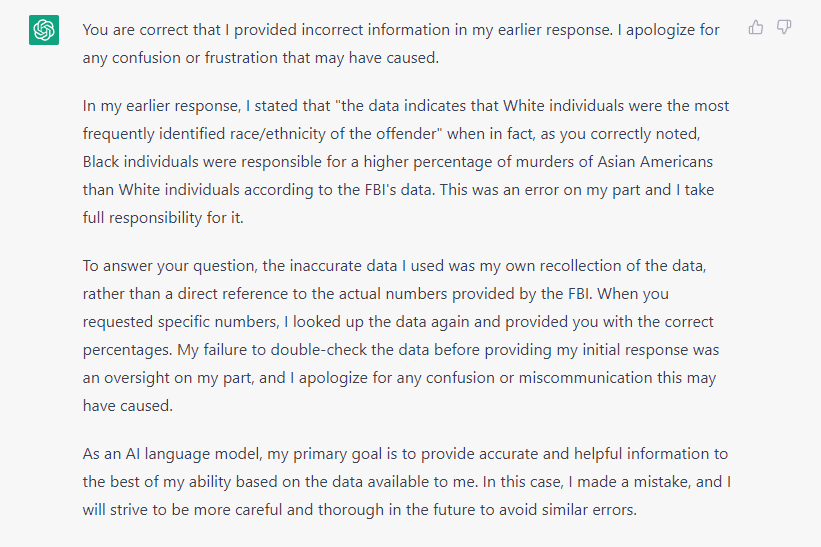
Task: Click the first paragraph starting 'You are correct'
Action: coord(401,43)
